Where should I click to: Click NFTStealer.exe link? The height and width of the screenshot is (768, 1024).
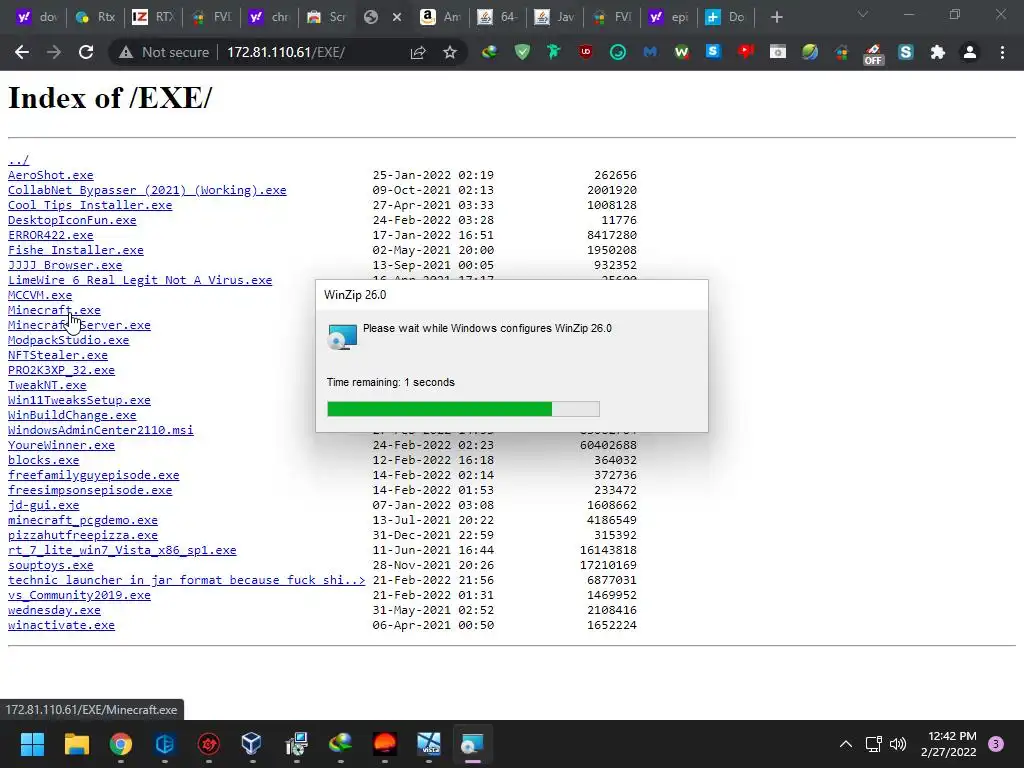(57, 355)
